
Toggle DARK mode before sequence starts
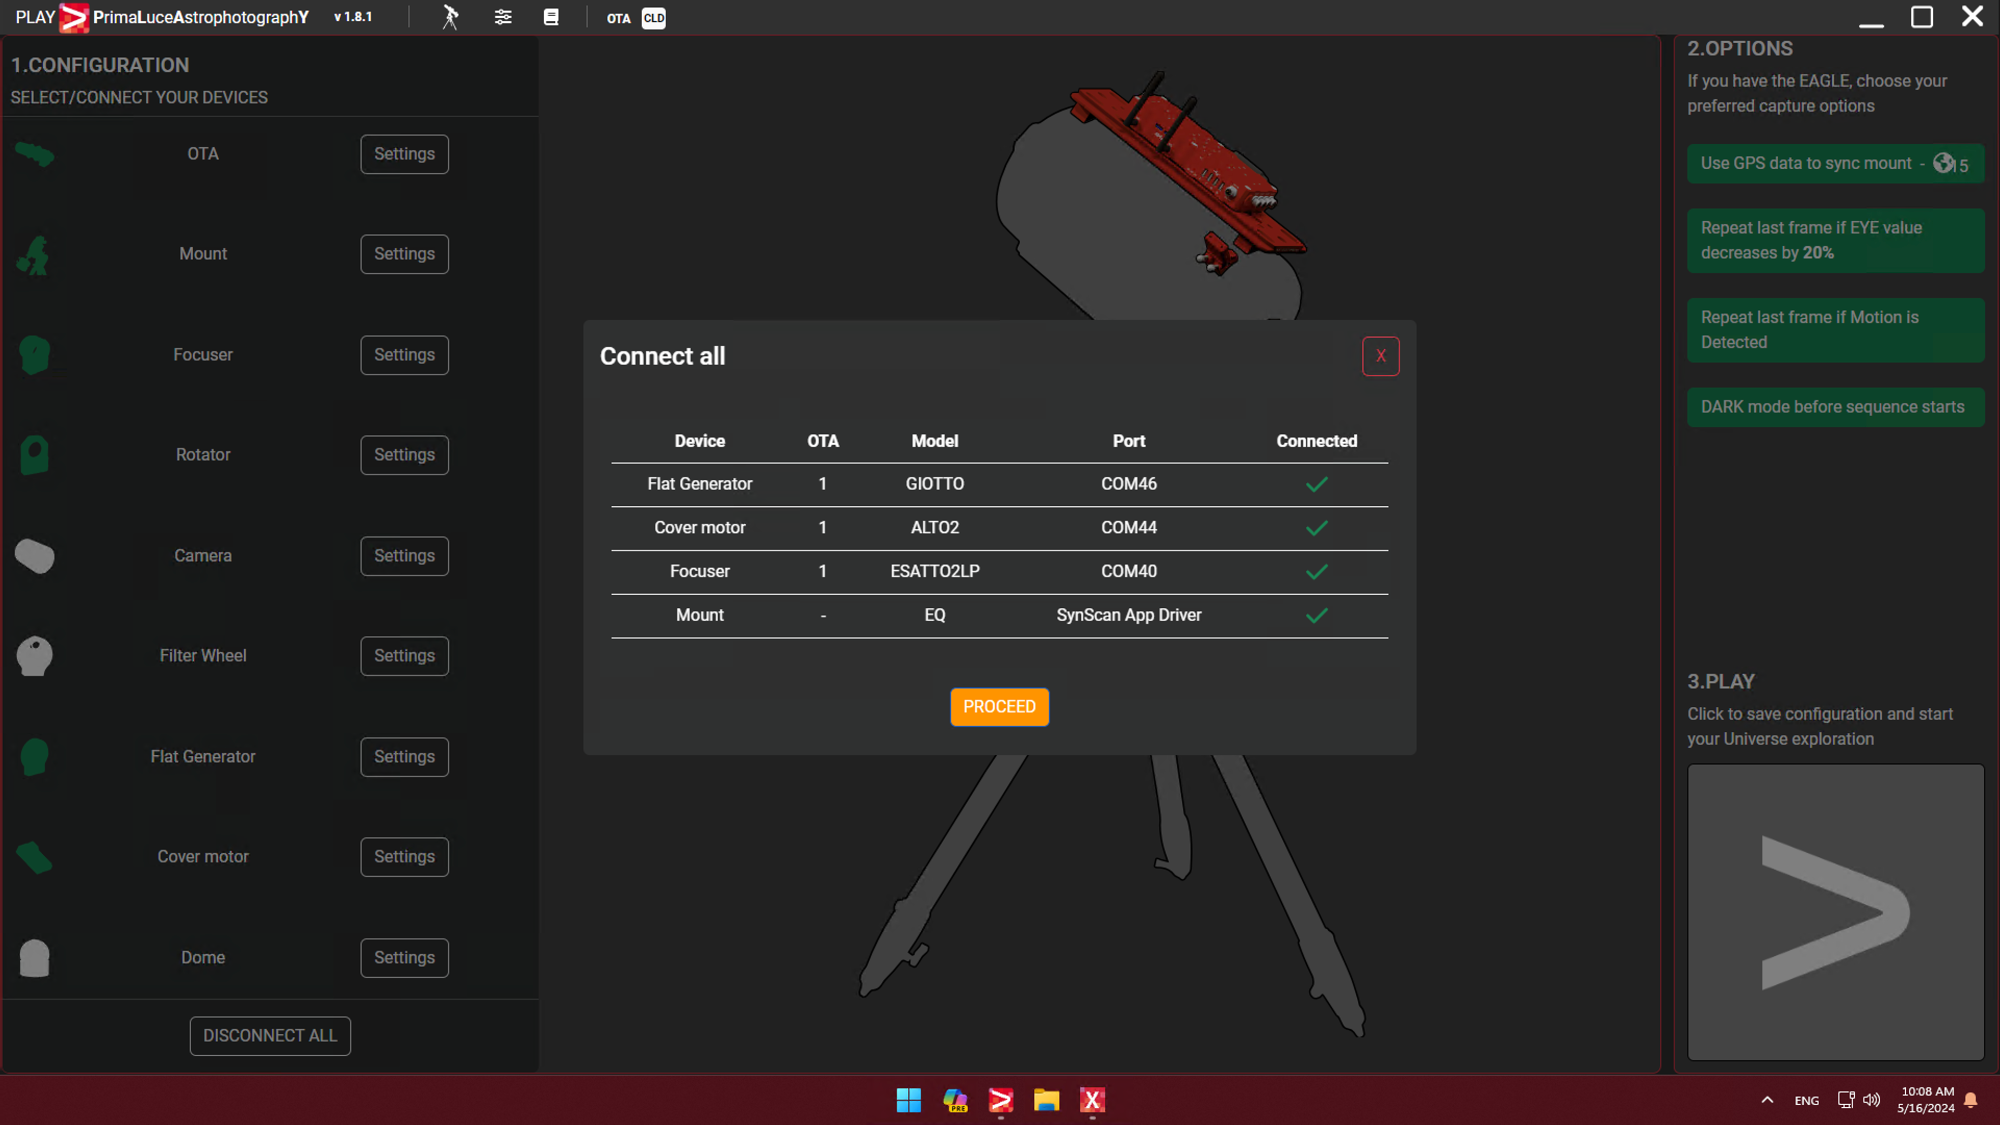pyautogui.click(x=1835, y=407)
